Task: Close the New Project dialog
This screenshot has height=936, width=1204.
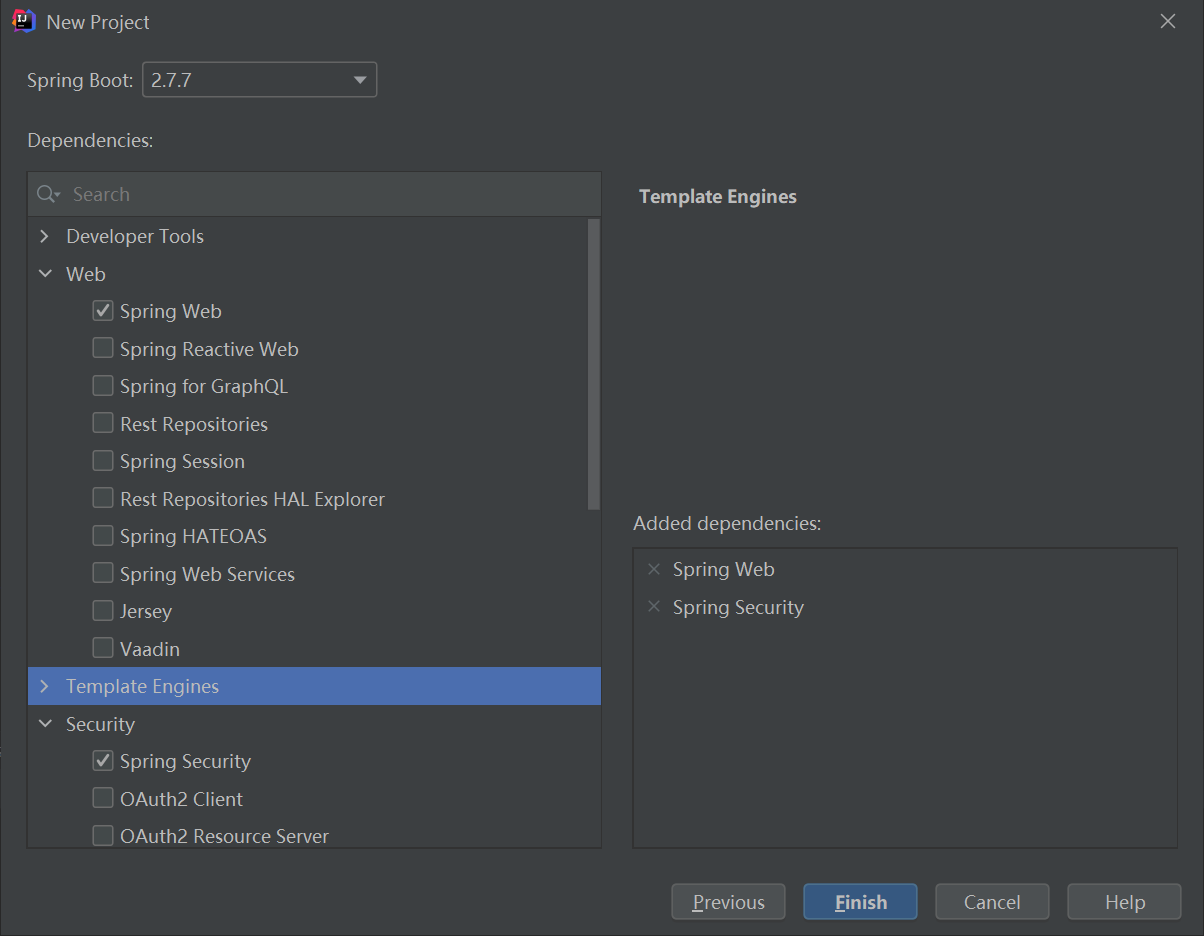Action: tap(1168, 21)
